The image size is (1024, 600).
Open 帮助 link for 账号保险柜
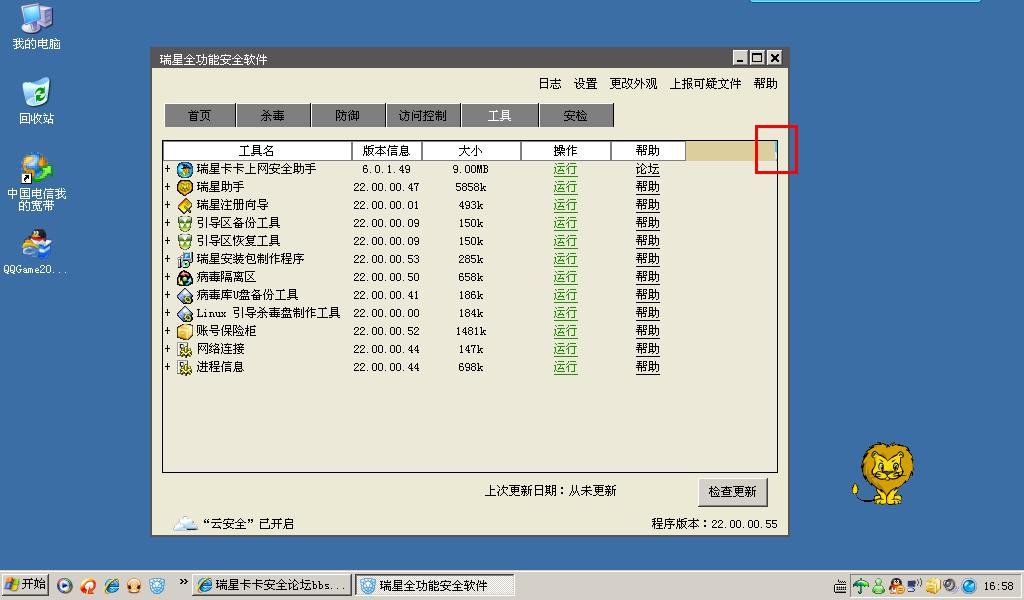(x=647, y=331)
